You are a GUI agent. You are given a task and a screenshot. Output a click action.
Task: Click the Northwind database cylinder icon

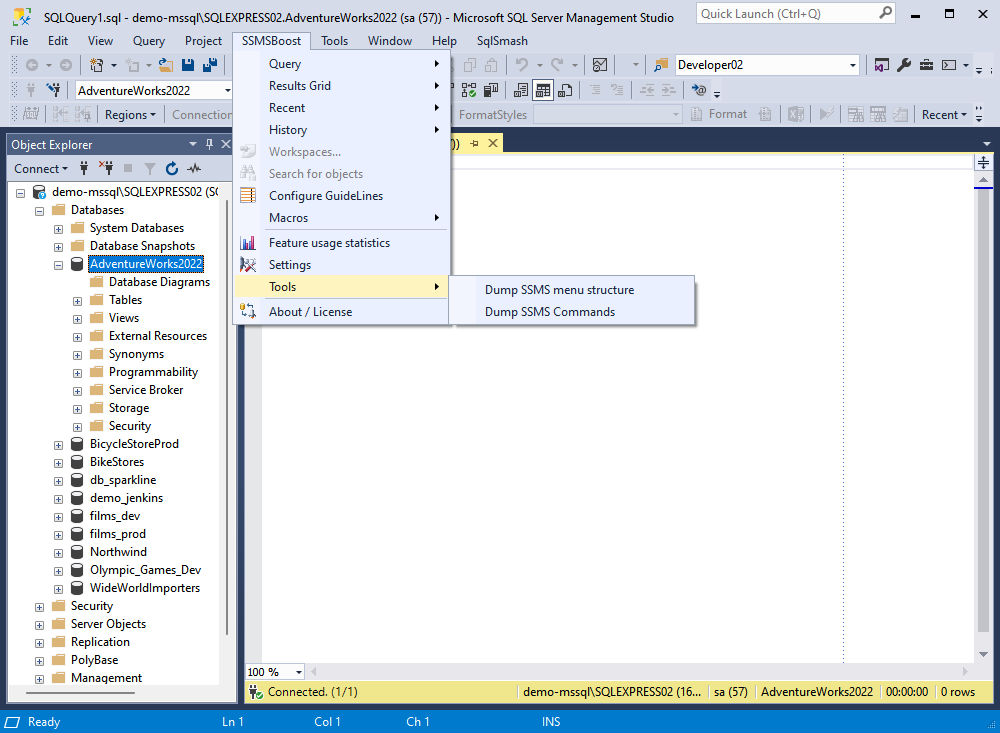click(x=77, y=552)
